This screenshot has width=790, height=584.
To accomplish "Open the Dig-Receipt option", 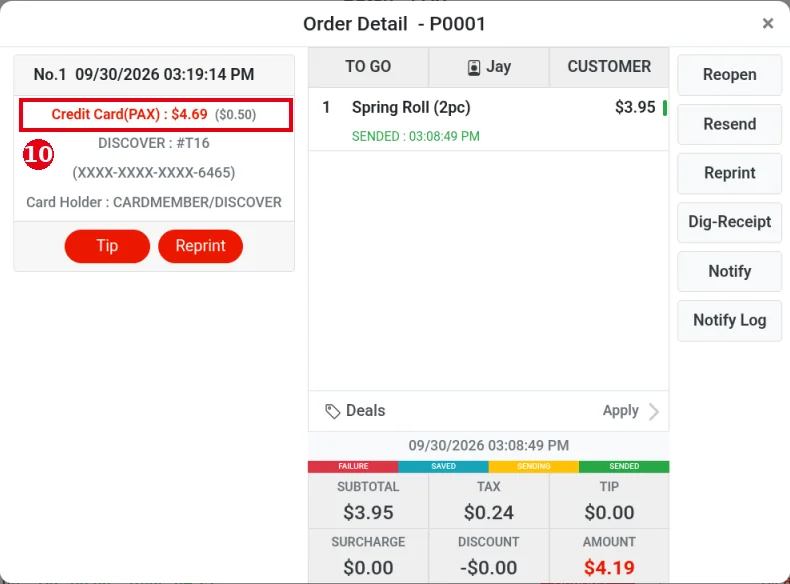I will pos(730,222).
